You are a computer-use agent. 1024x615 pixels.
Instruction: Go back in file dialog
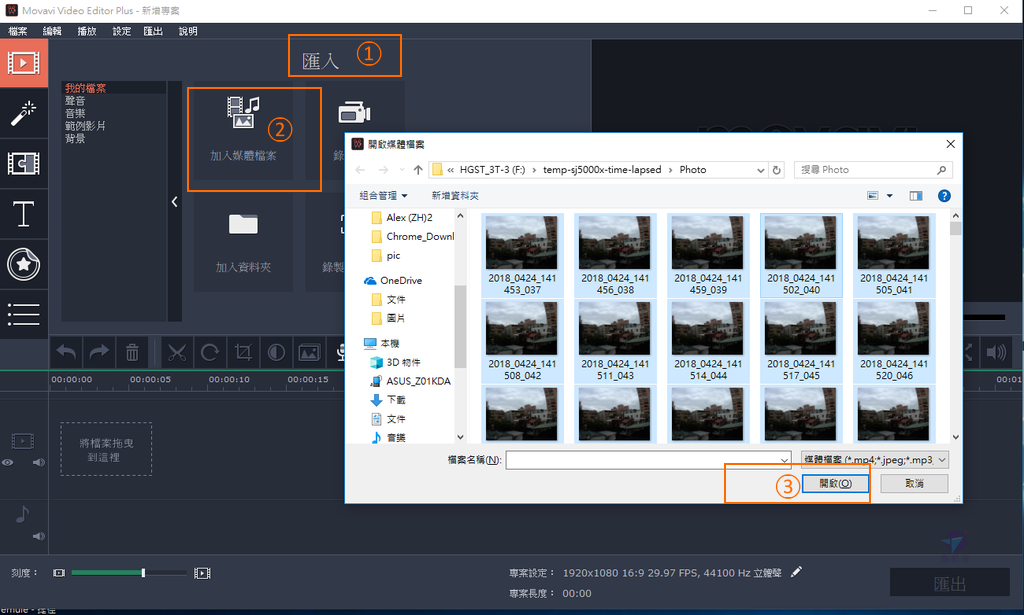[x=360, y=170]
